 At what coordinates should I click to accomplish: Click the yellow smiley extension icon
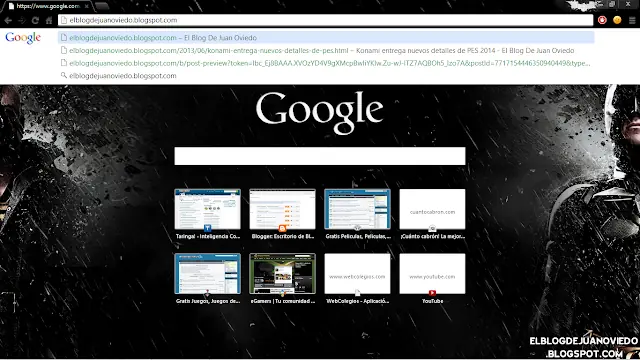coord(617,20)
